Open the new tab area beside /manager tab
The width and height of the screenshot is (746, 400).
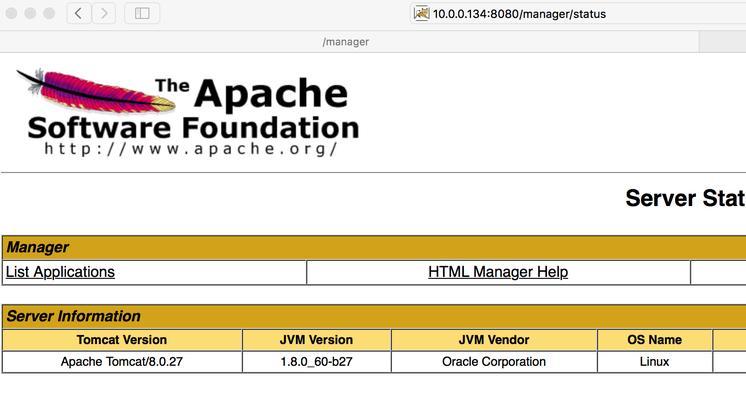click(723, 42)
